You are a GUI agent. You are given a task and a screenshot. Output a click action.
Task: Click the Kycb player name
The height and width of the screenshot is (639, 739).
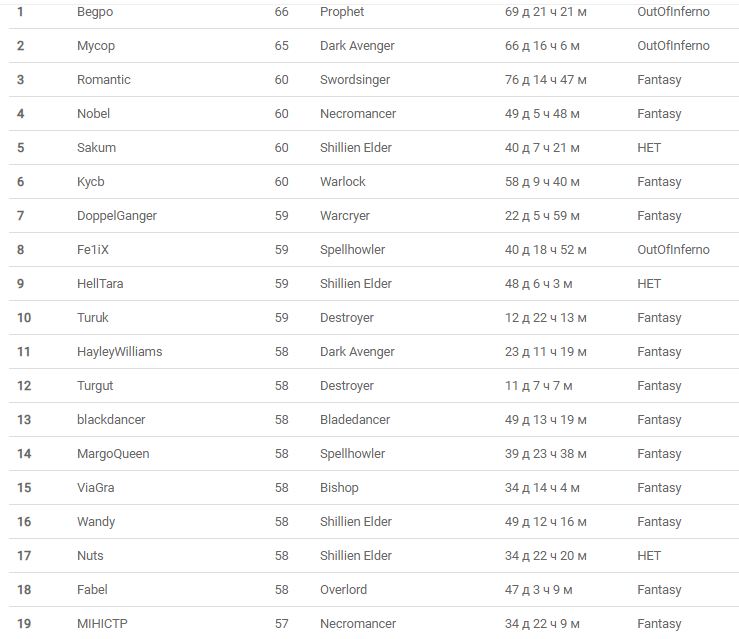[x=91, y=182]
